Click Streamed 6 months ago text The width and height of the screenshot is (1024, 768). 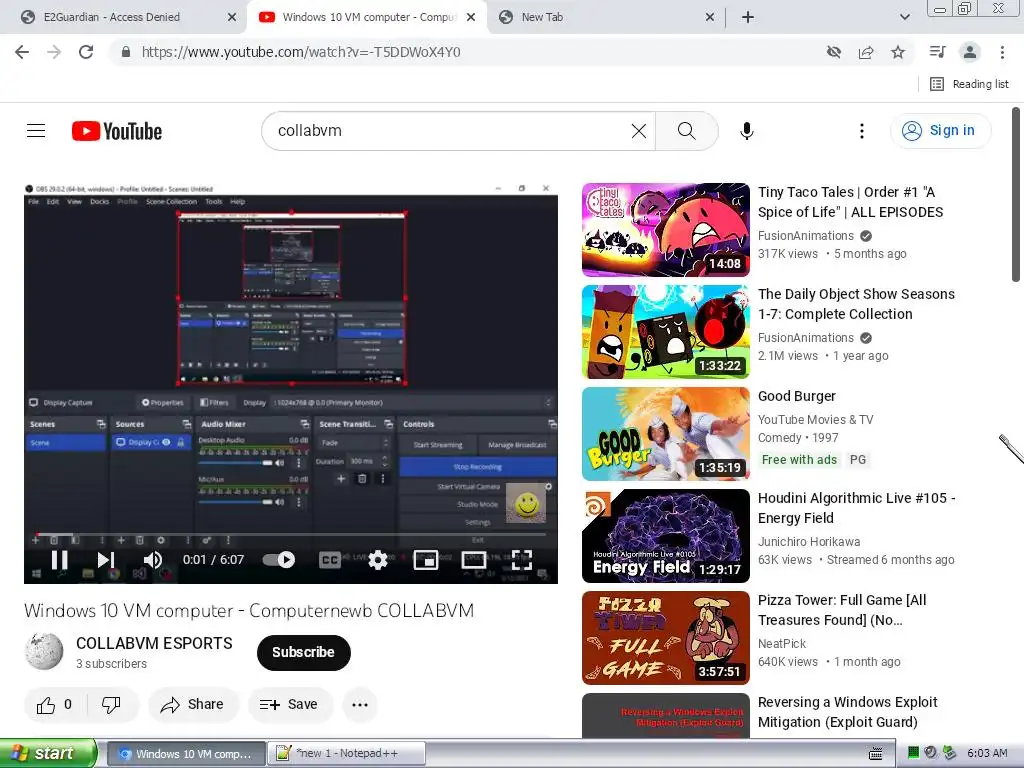tap(890, 560)
